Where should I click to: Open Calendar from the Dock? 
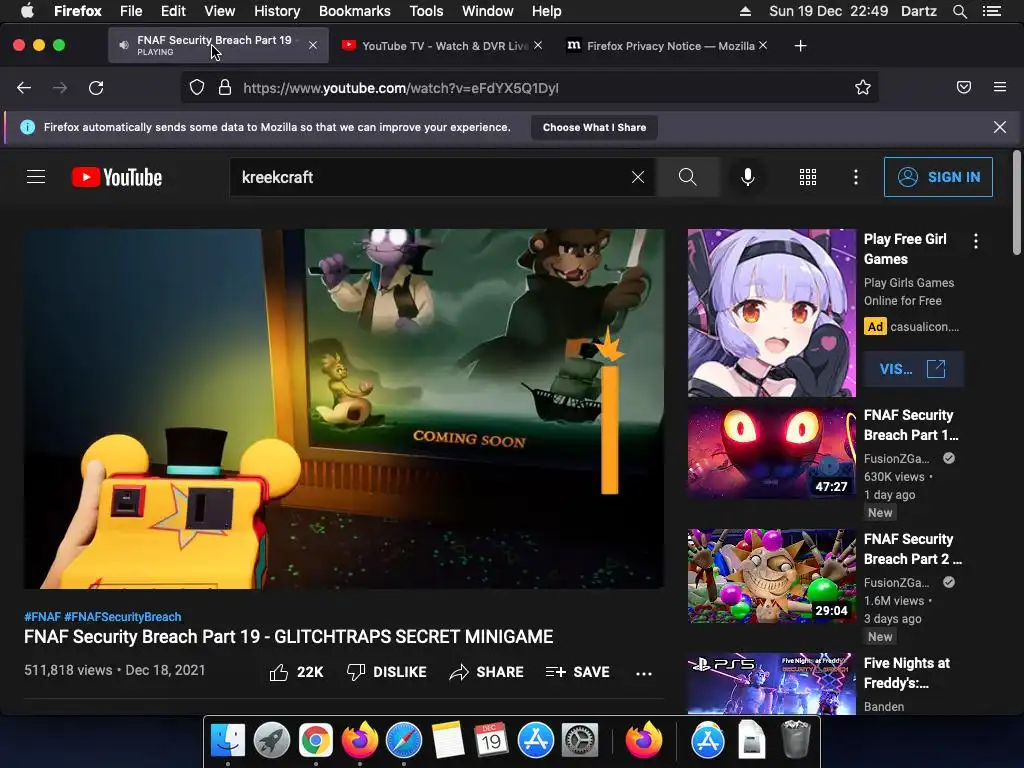coord(492,740)
